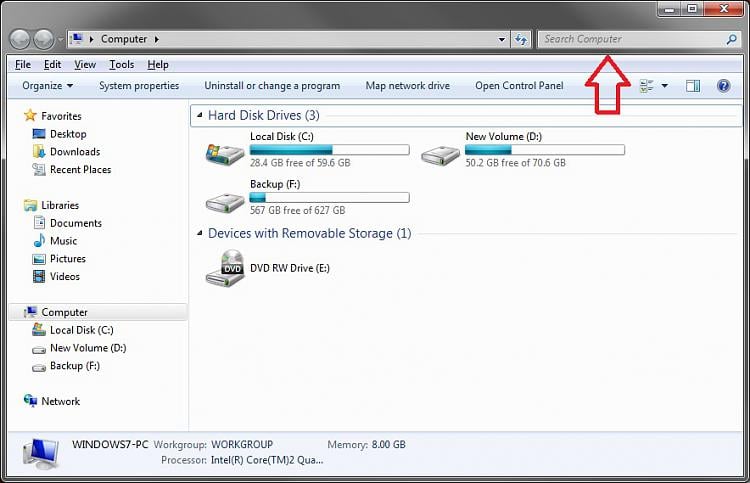The image size is (750, 483).
Task: Click the "567 GB free of 627 GB" text
Action: click(x=297, y=210)
